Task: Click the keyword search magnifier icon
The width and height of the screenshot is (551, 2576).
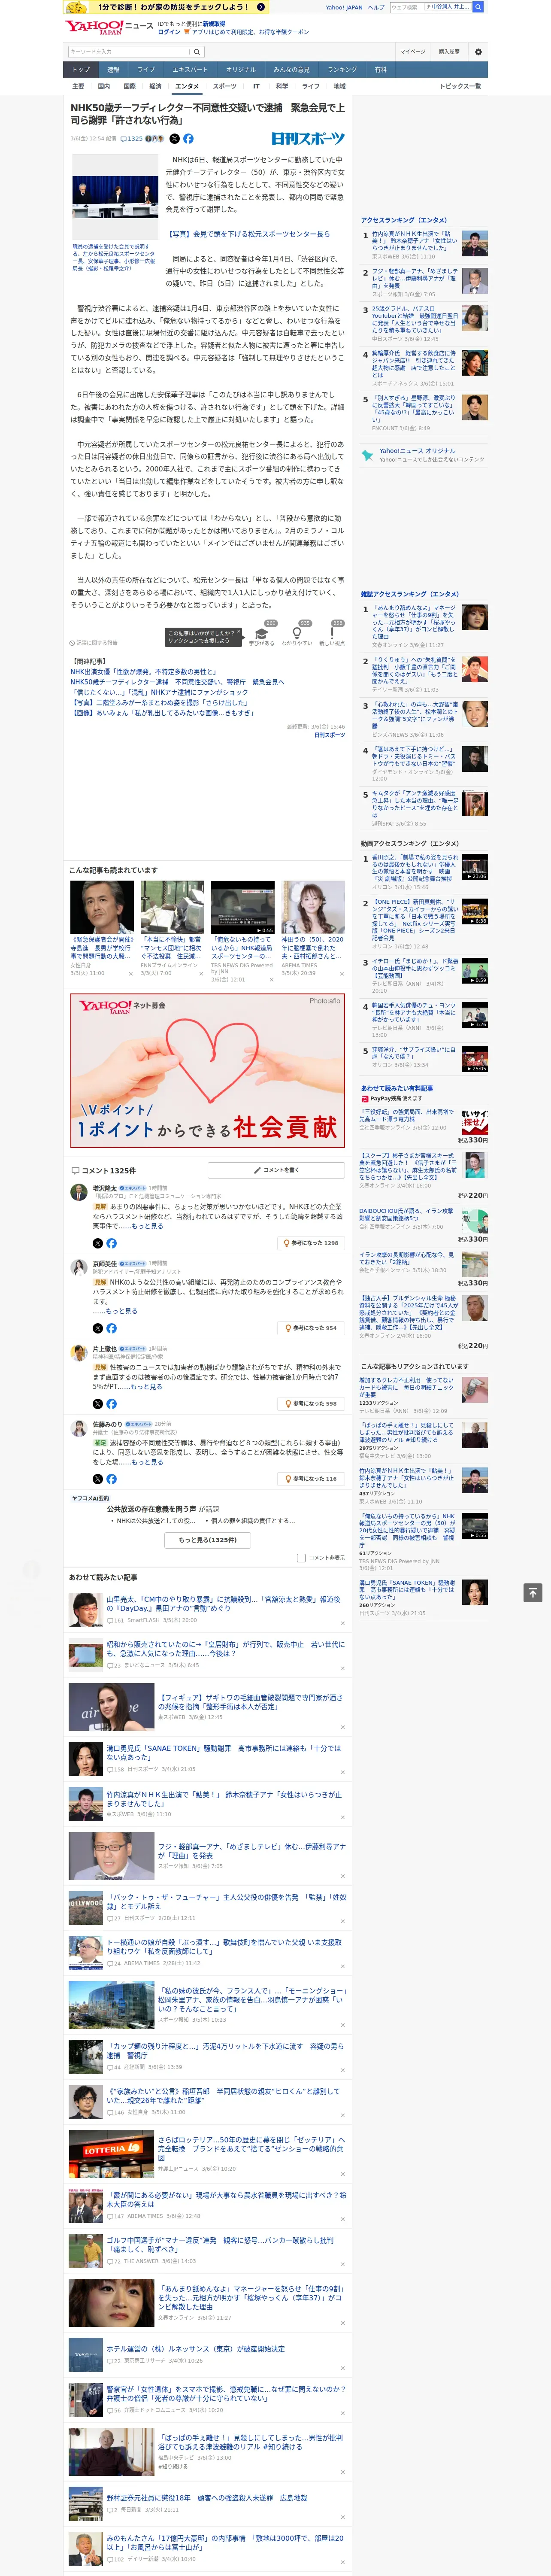Action: (x=197, y=51)
